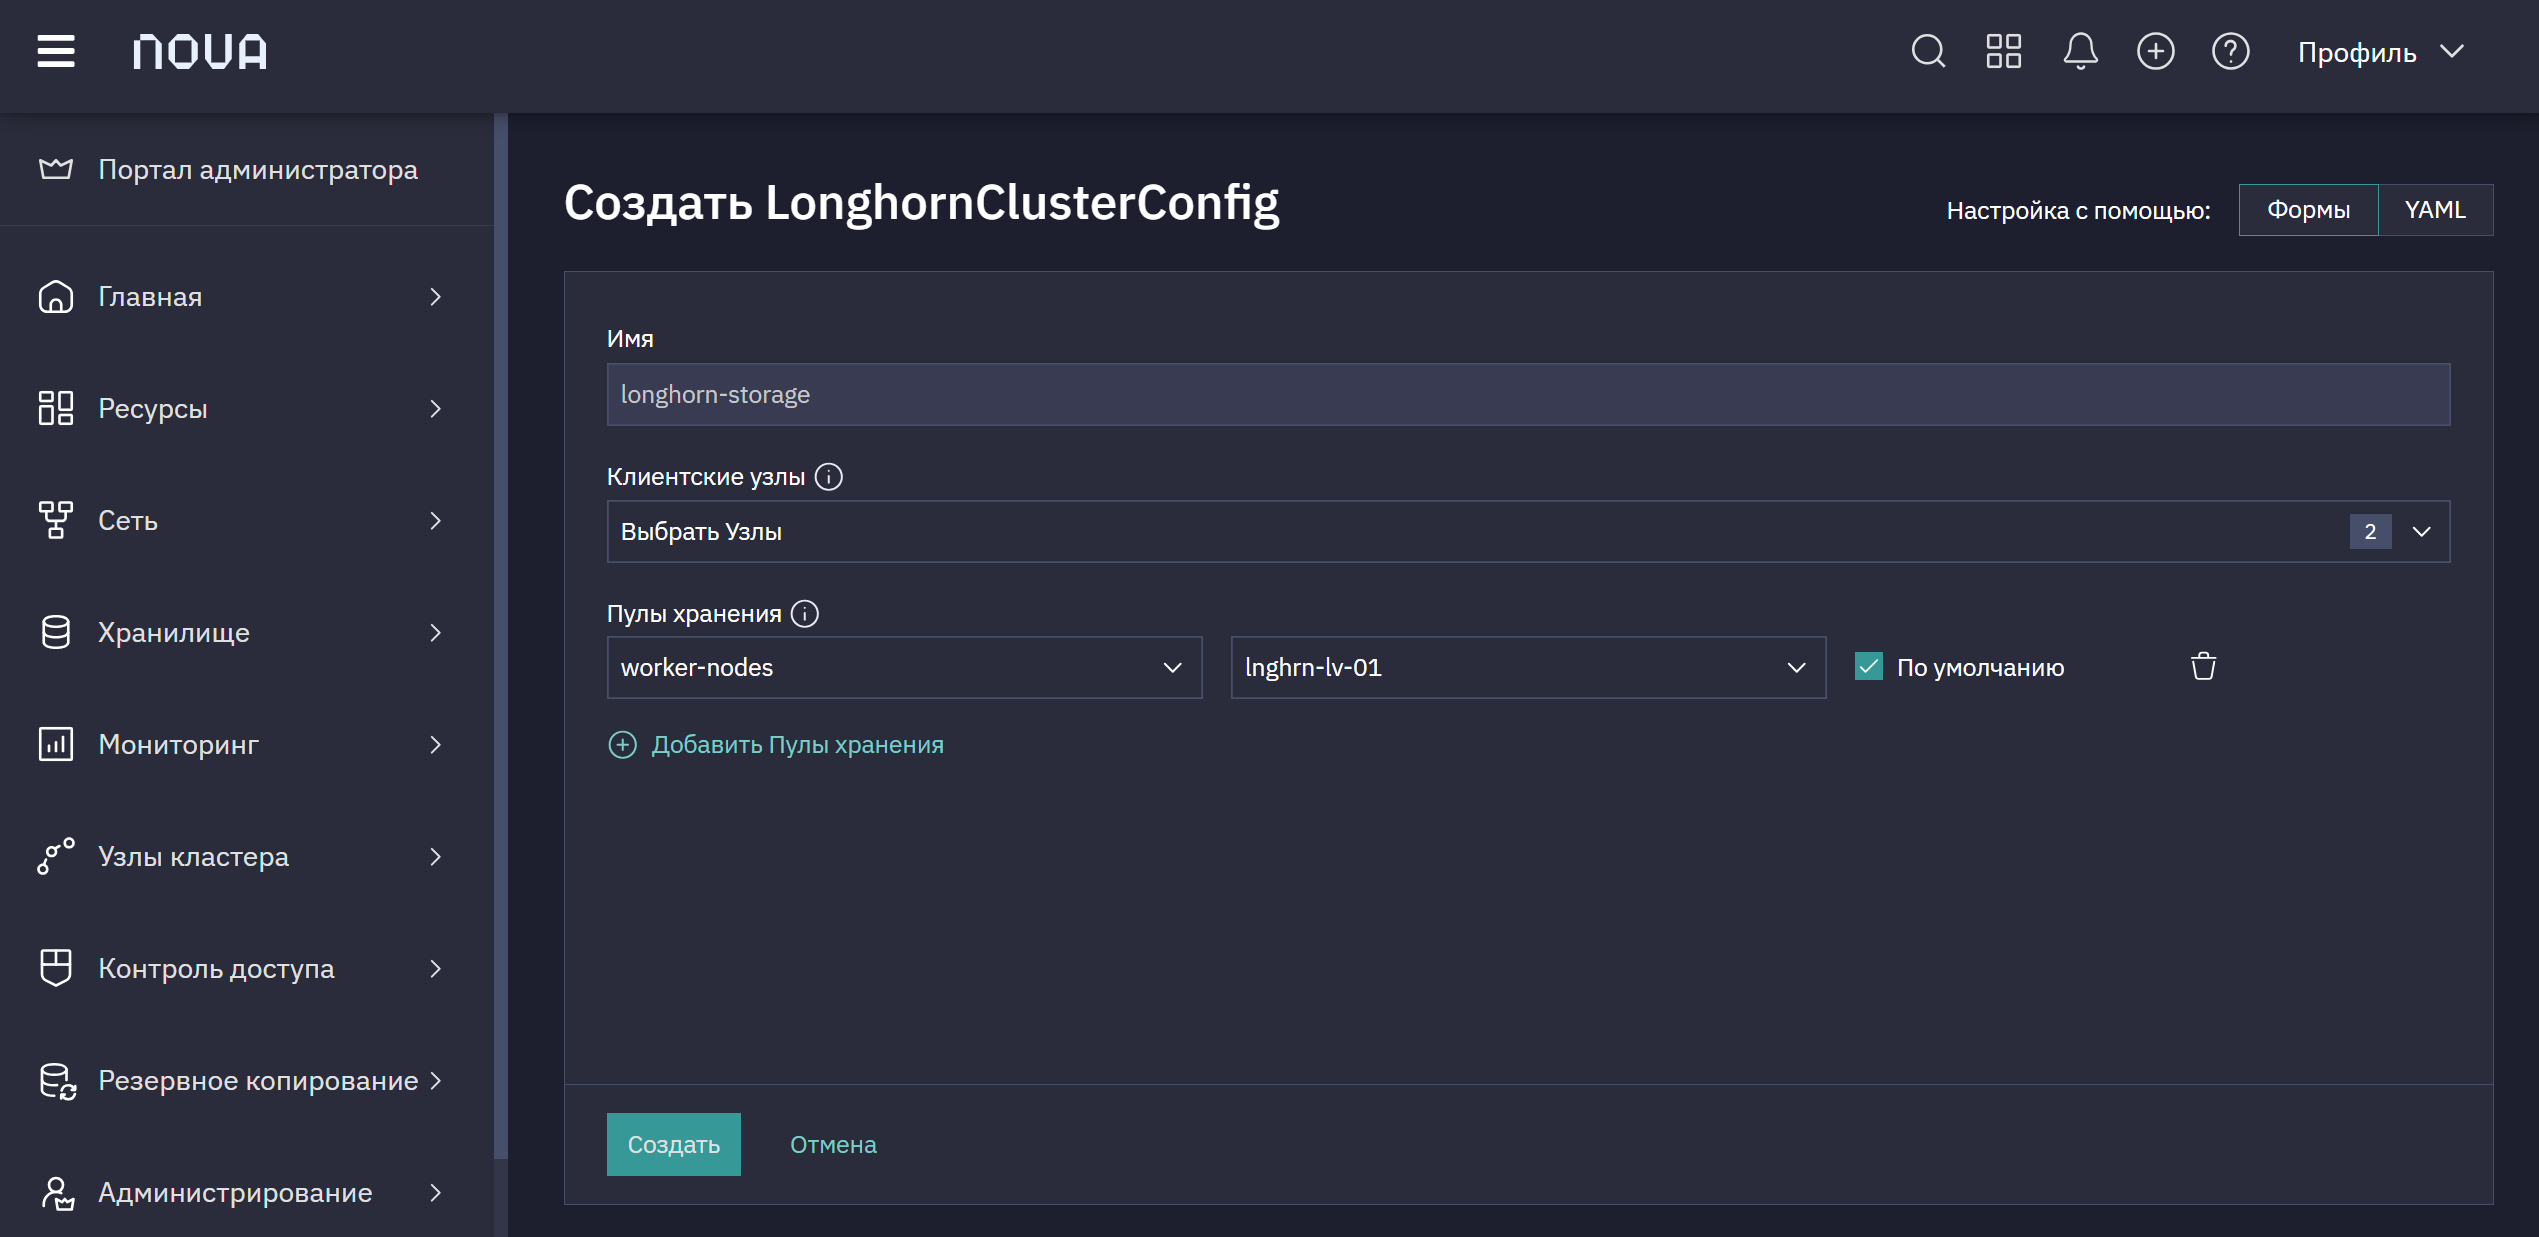
Task: Click the plus icon for adding storage pools
Action: (x=622, y=745)
